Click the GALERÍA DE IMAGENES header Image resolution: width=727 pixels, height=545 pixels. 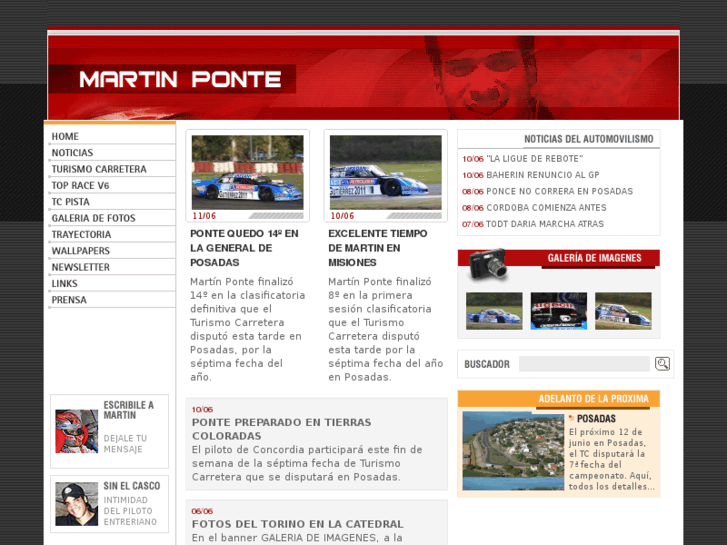tap(594, 258)
